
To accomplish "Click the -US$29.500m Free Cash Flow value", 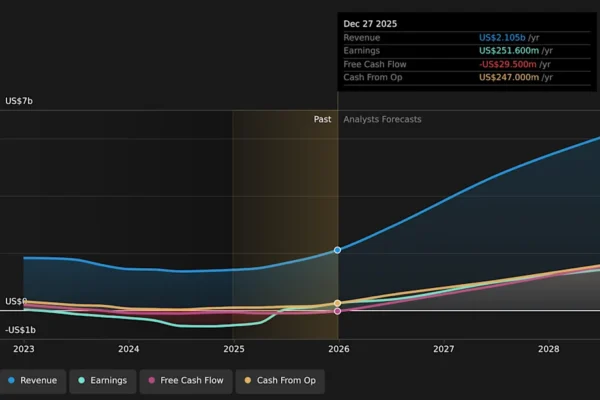I will [x=509, y=64].
